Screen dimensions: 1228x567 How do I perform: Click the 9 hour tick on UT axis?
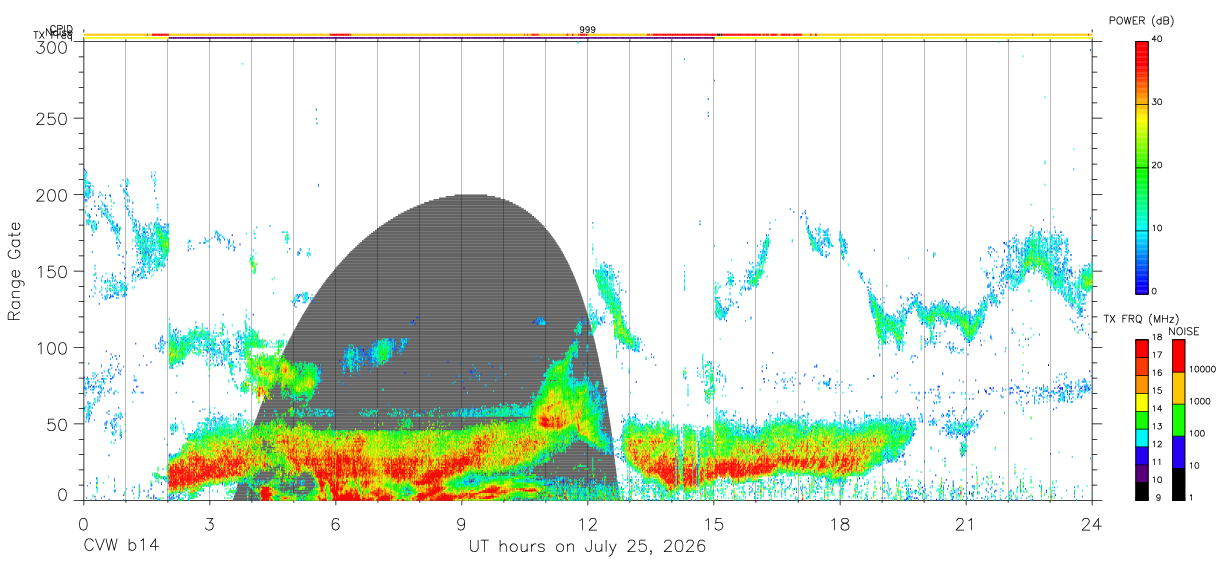coord(461,524)
